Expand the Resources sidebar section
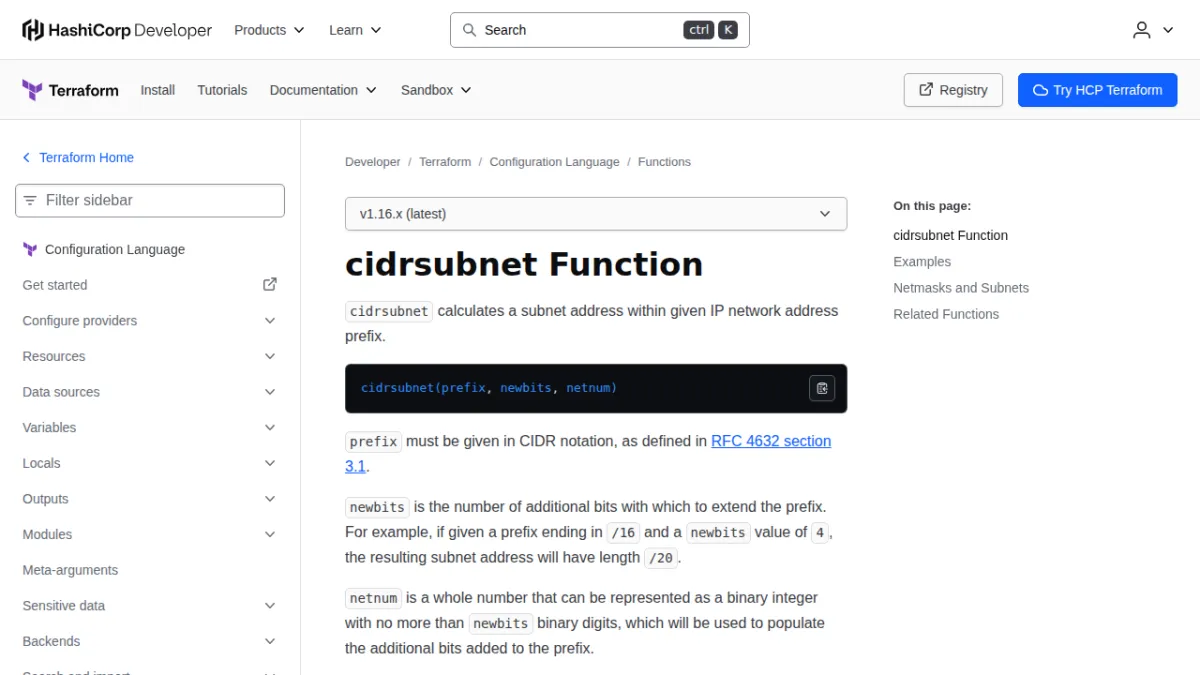Viewport: 1200px width, 675px height. pyautogui.click(x=270, y=357)
